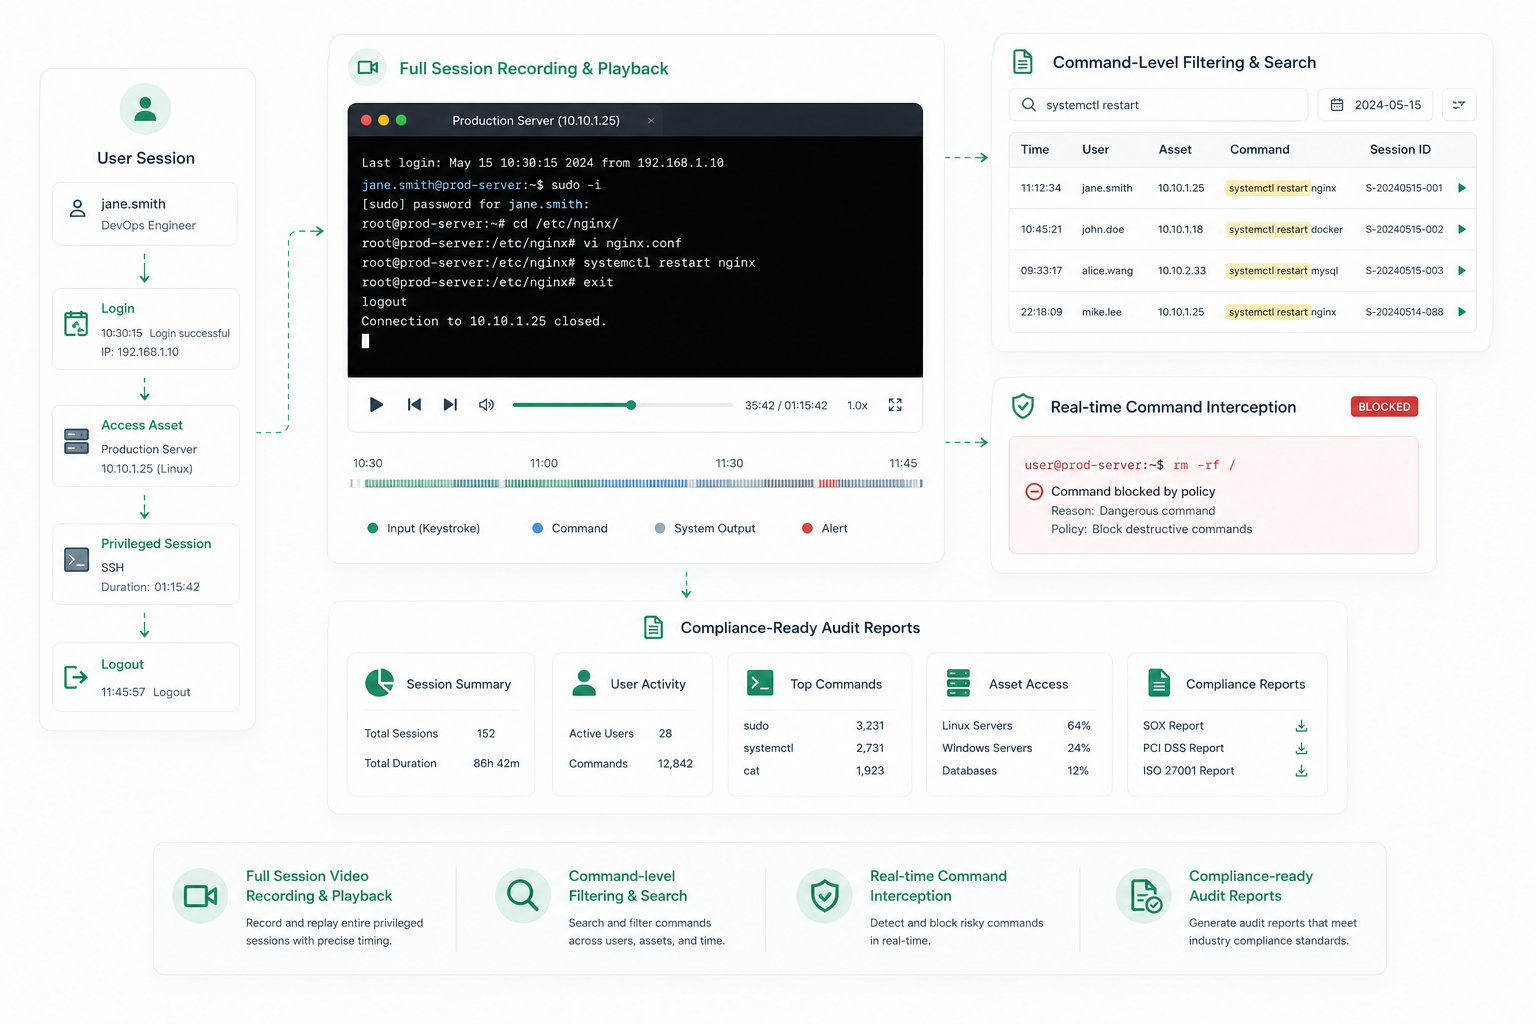The height and width of the screenshot is (1024, 1536).
Task: Open the Session Summary pie chart icon
Action: pos(379,683)
